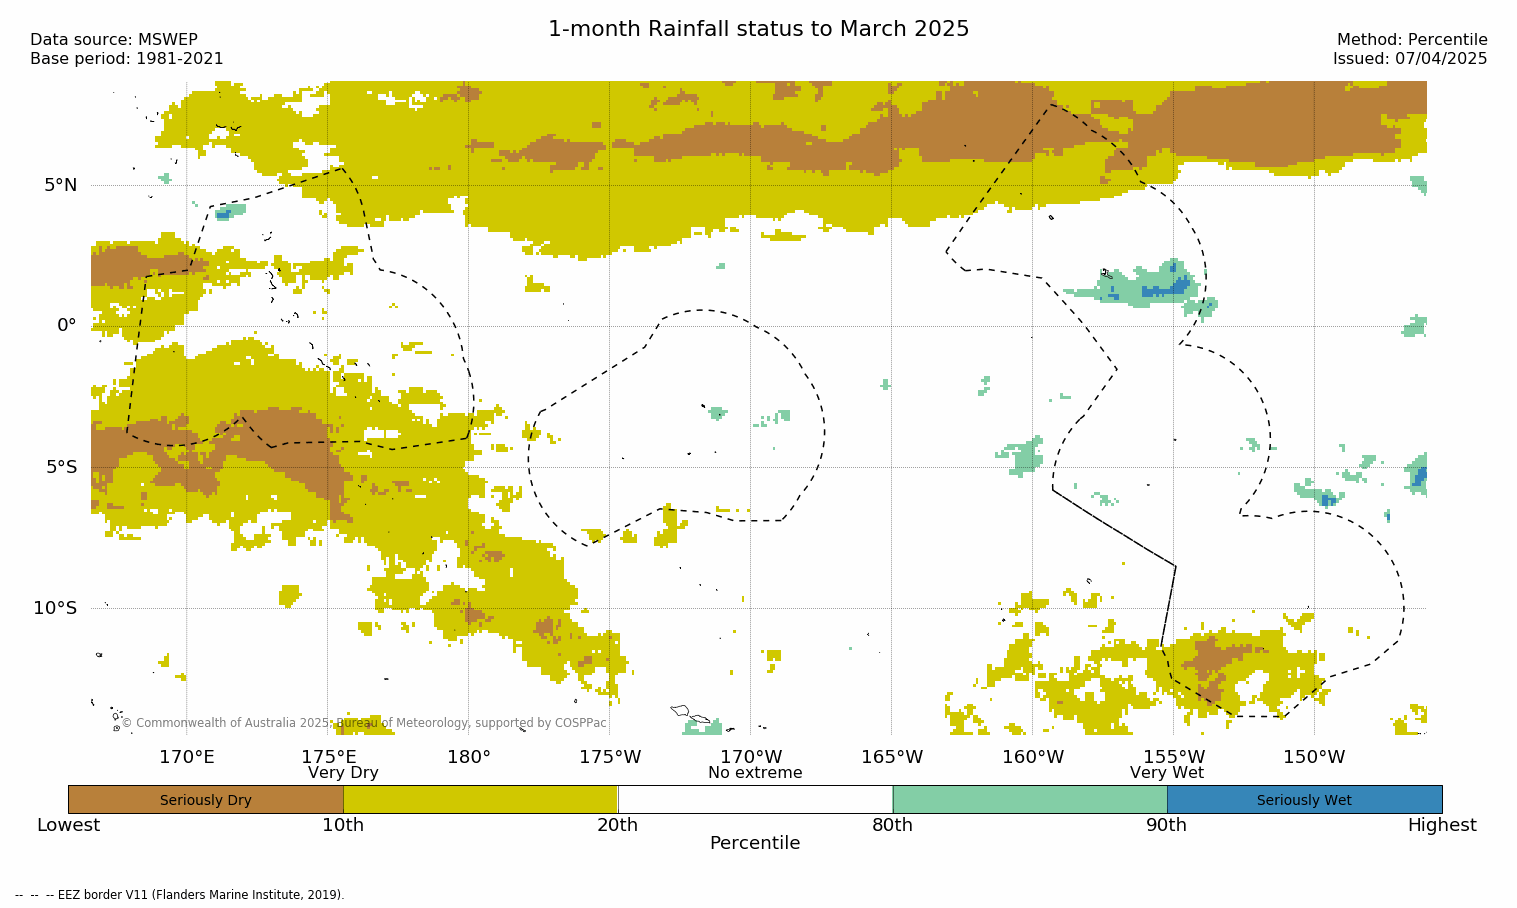Click the Seriously Wet blue legend swatch
Screen dimensions: 1517x908
[x=1304, y=799]
